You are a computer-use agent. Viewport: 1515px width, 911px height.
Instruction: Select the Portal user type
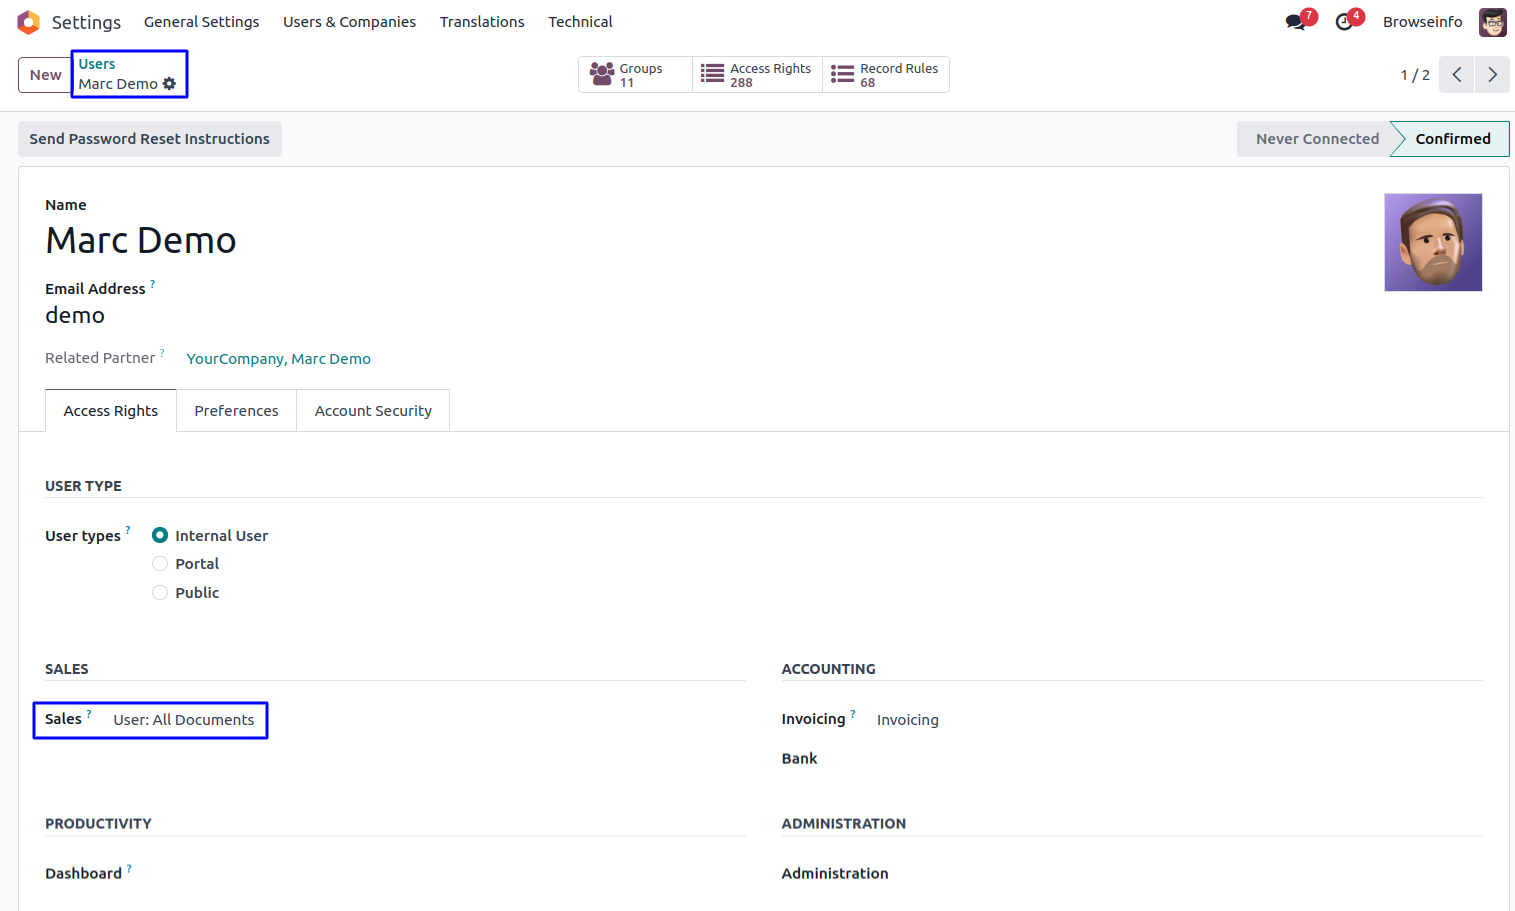click(x=160, y=564)
